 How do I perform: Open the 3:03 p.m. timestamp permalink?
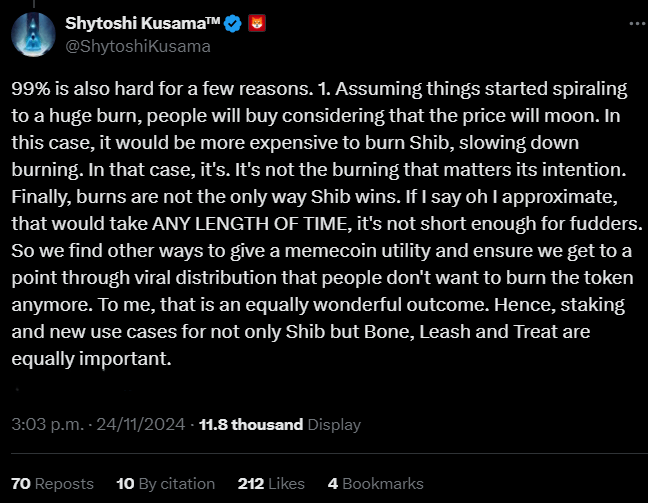coord(48,424)
